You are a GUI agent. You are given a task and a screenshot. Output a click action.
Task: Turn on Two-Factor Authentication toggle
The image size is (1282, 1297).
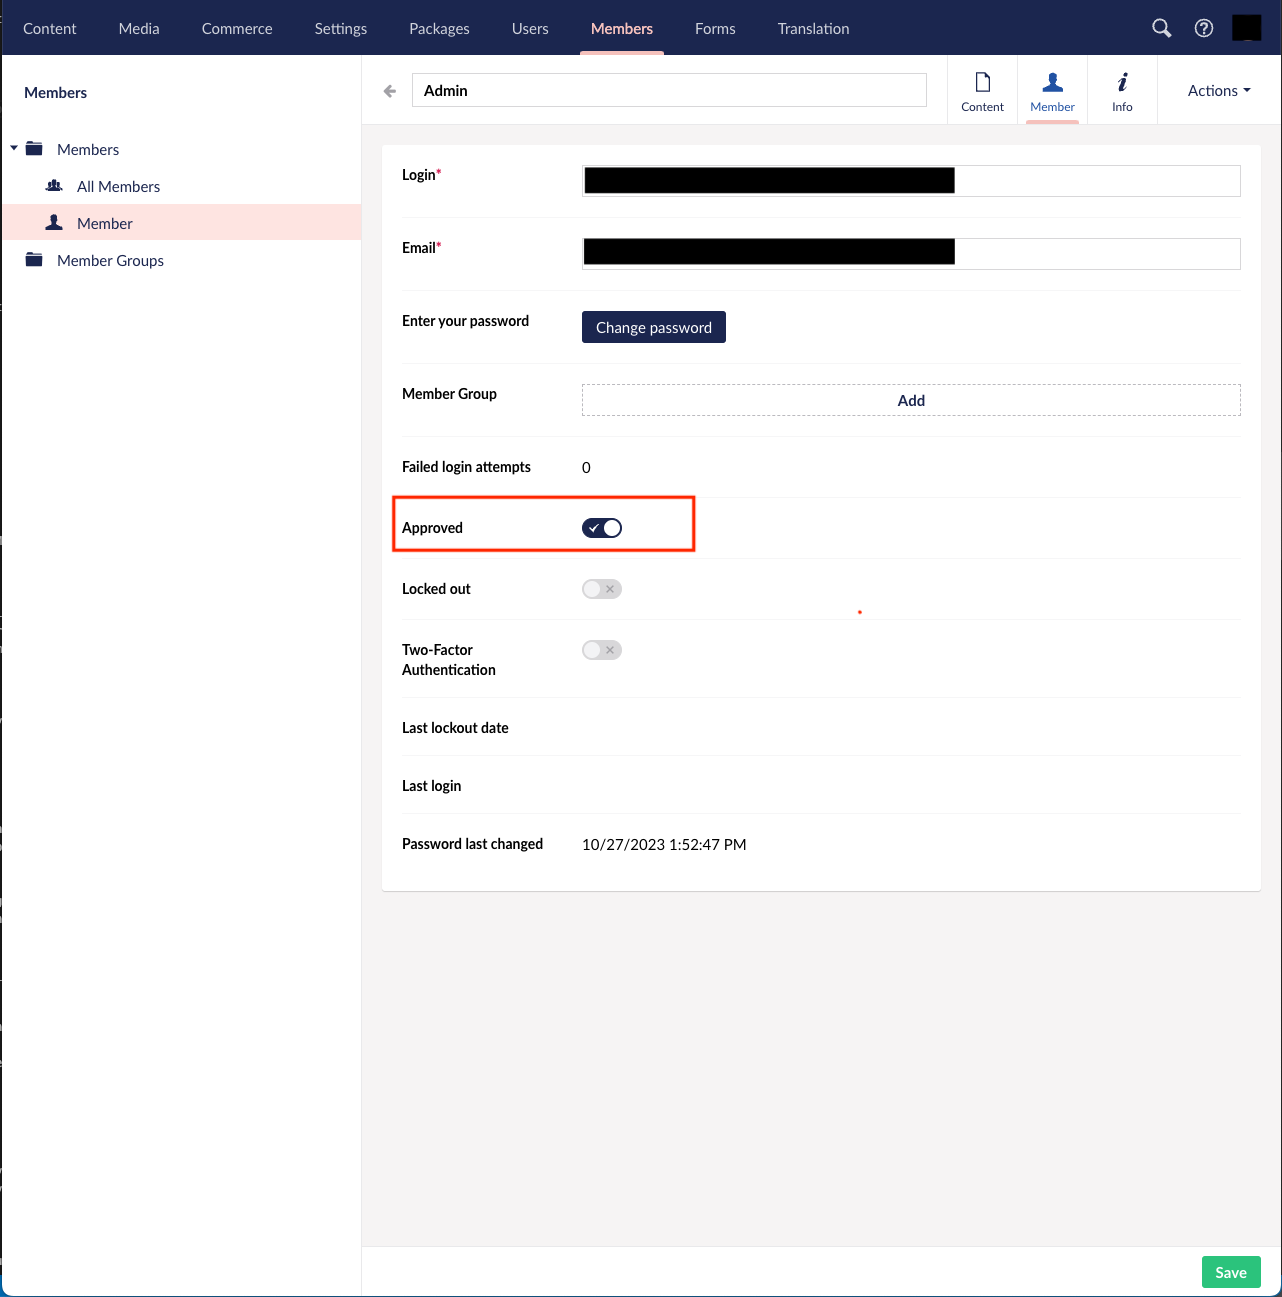click(x=602, y=650)
